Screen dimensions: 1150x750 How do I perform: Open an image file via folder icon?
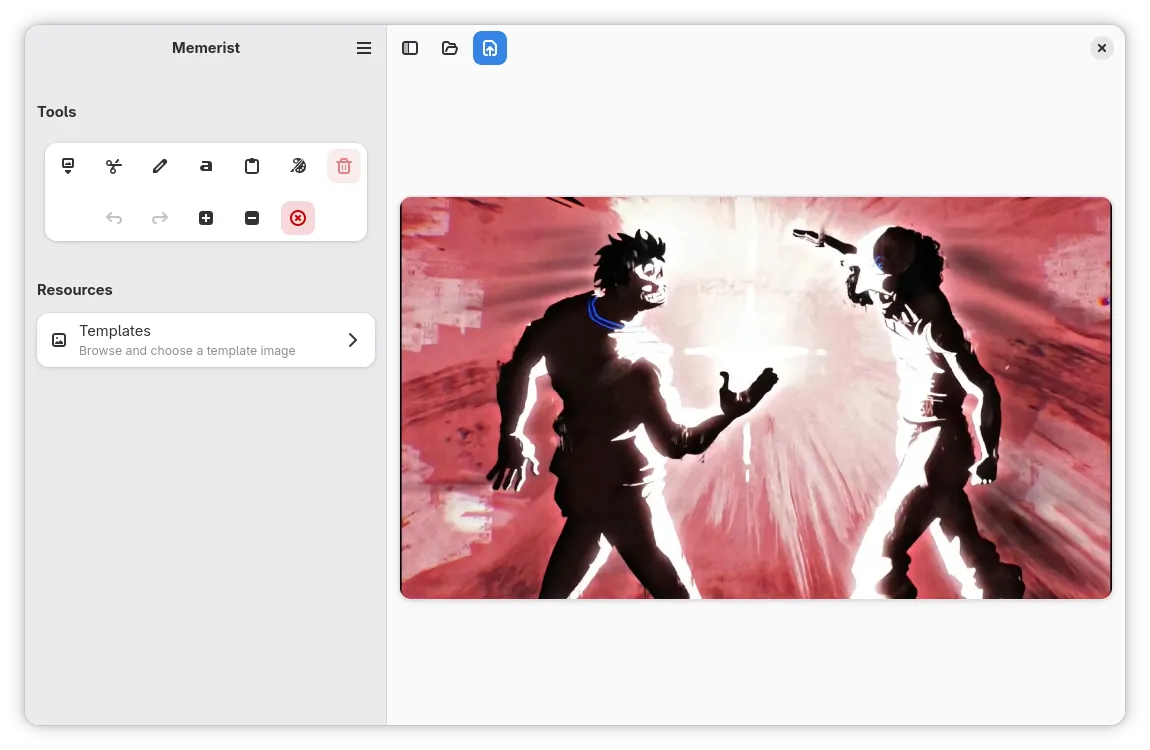pos(450,48)
